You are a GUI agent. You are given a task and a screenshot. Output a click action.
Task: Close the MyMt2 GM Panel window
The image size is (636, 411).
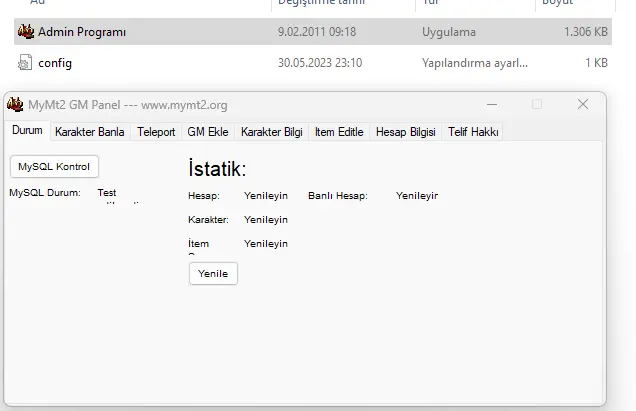[x=583, y=105]
